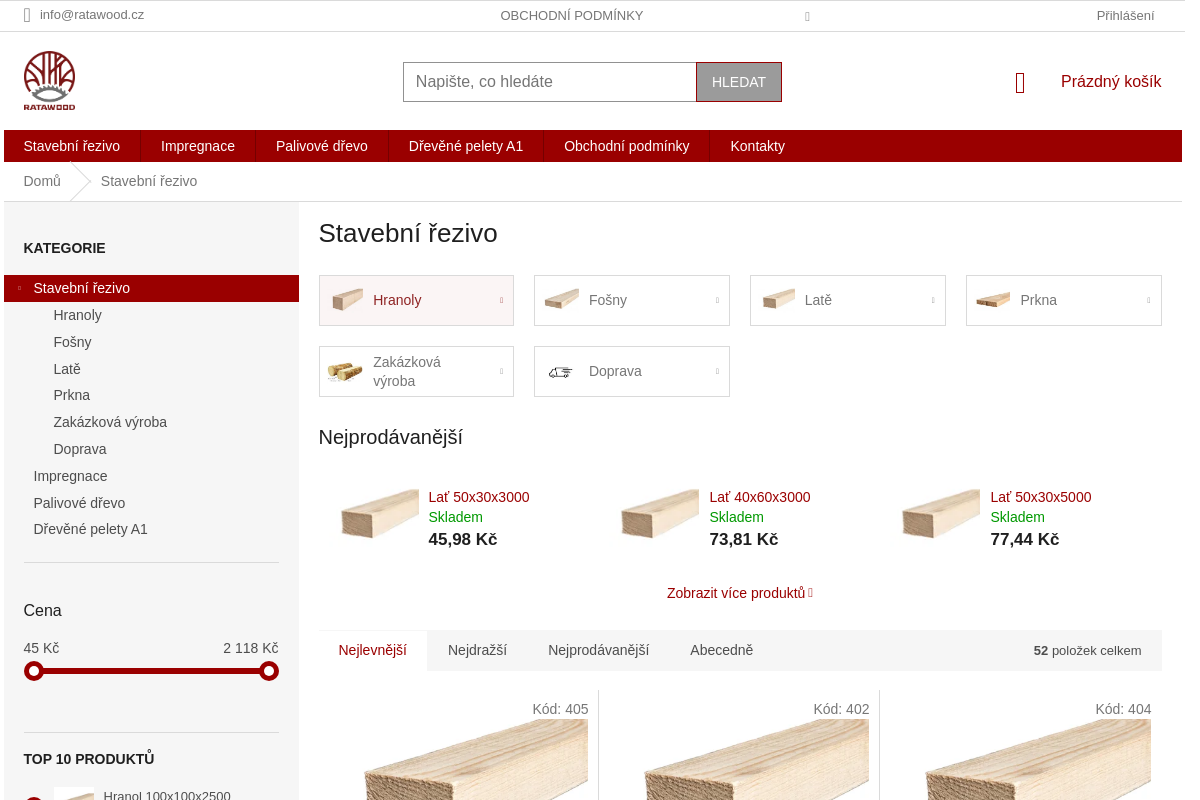Click the Lať 50x30x3000 product image
The height and width of the screenshot is (800, 1200).
coord(379,514)
